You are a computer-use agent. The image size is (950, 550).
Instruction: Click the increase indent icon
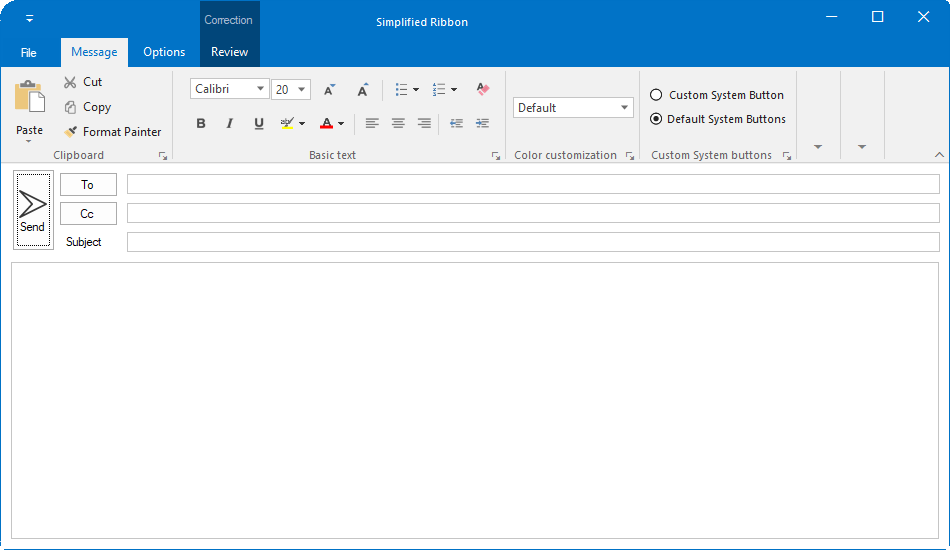[483, 123]
